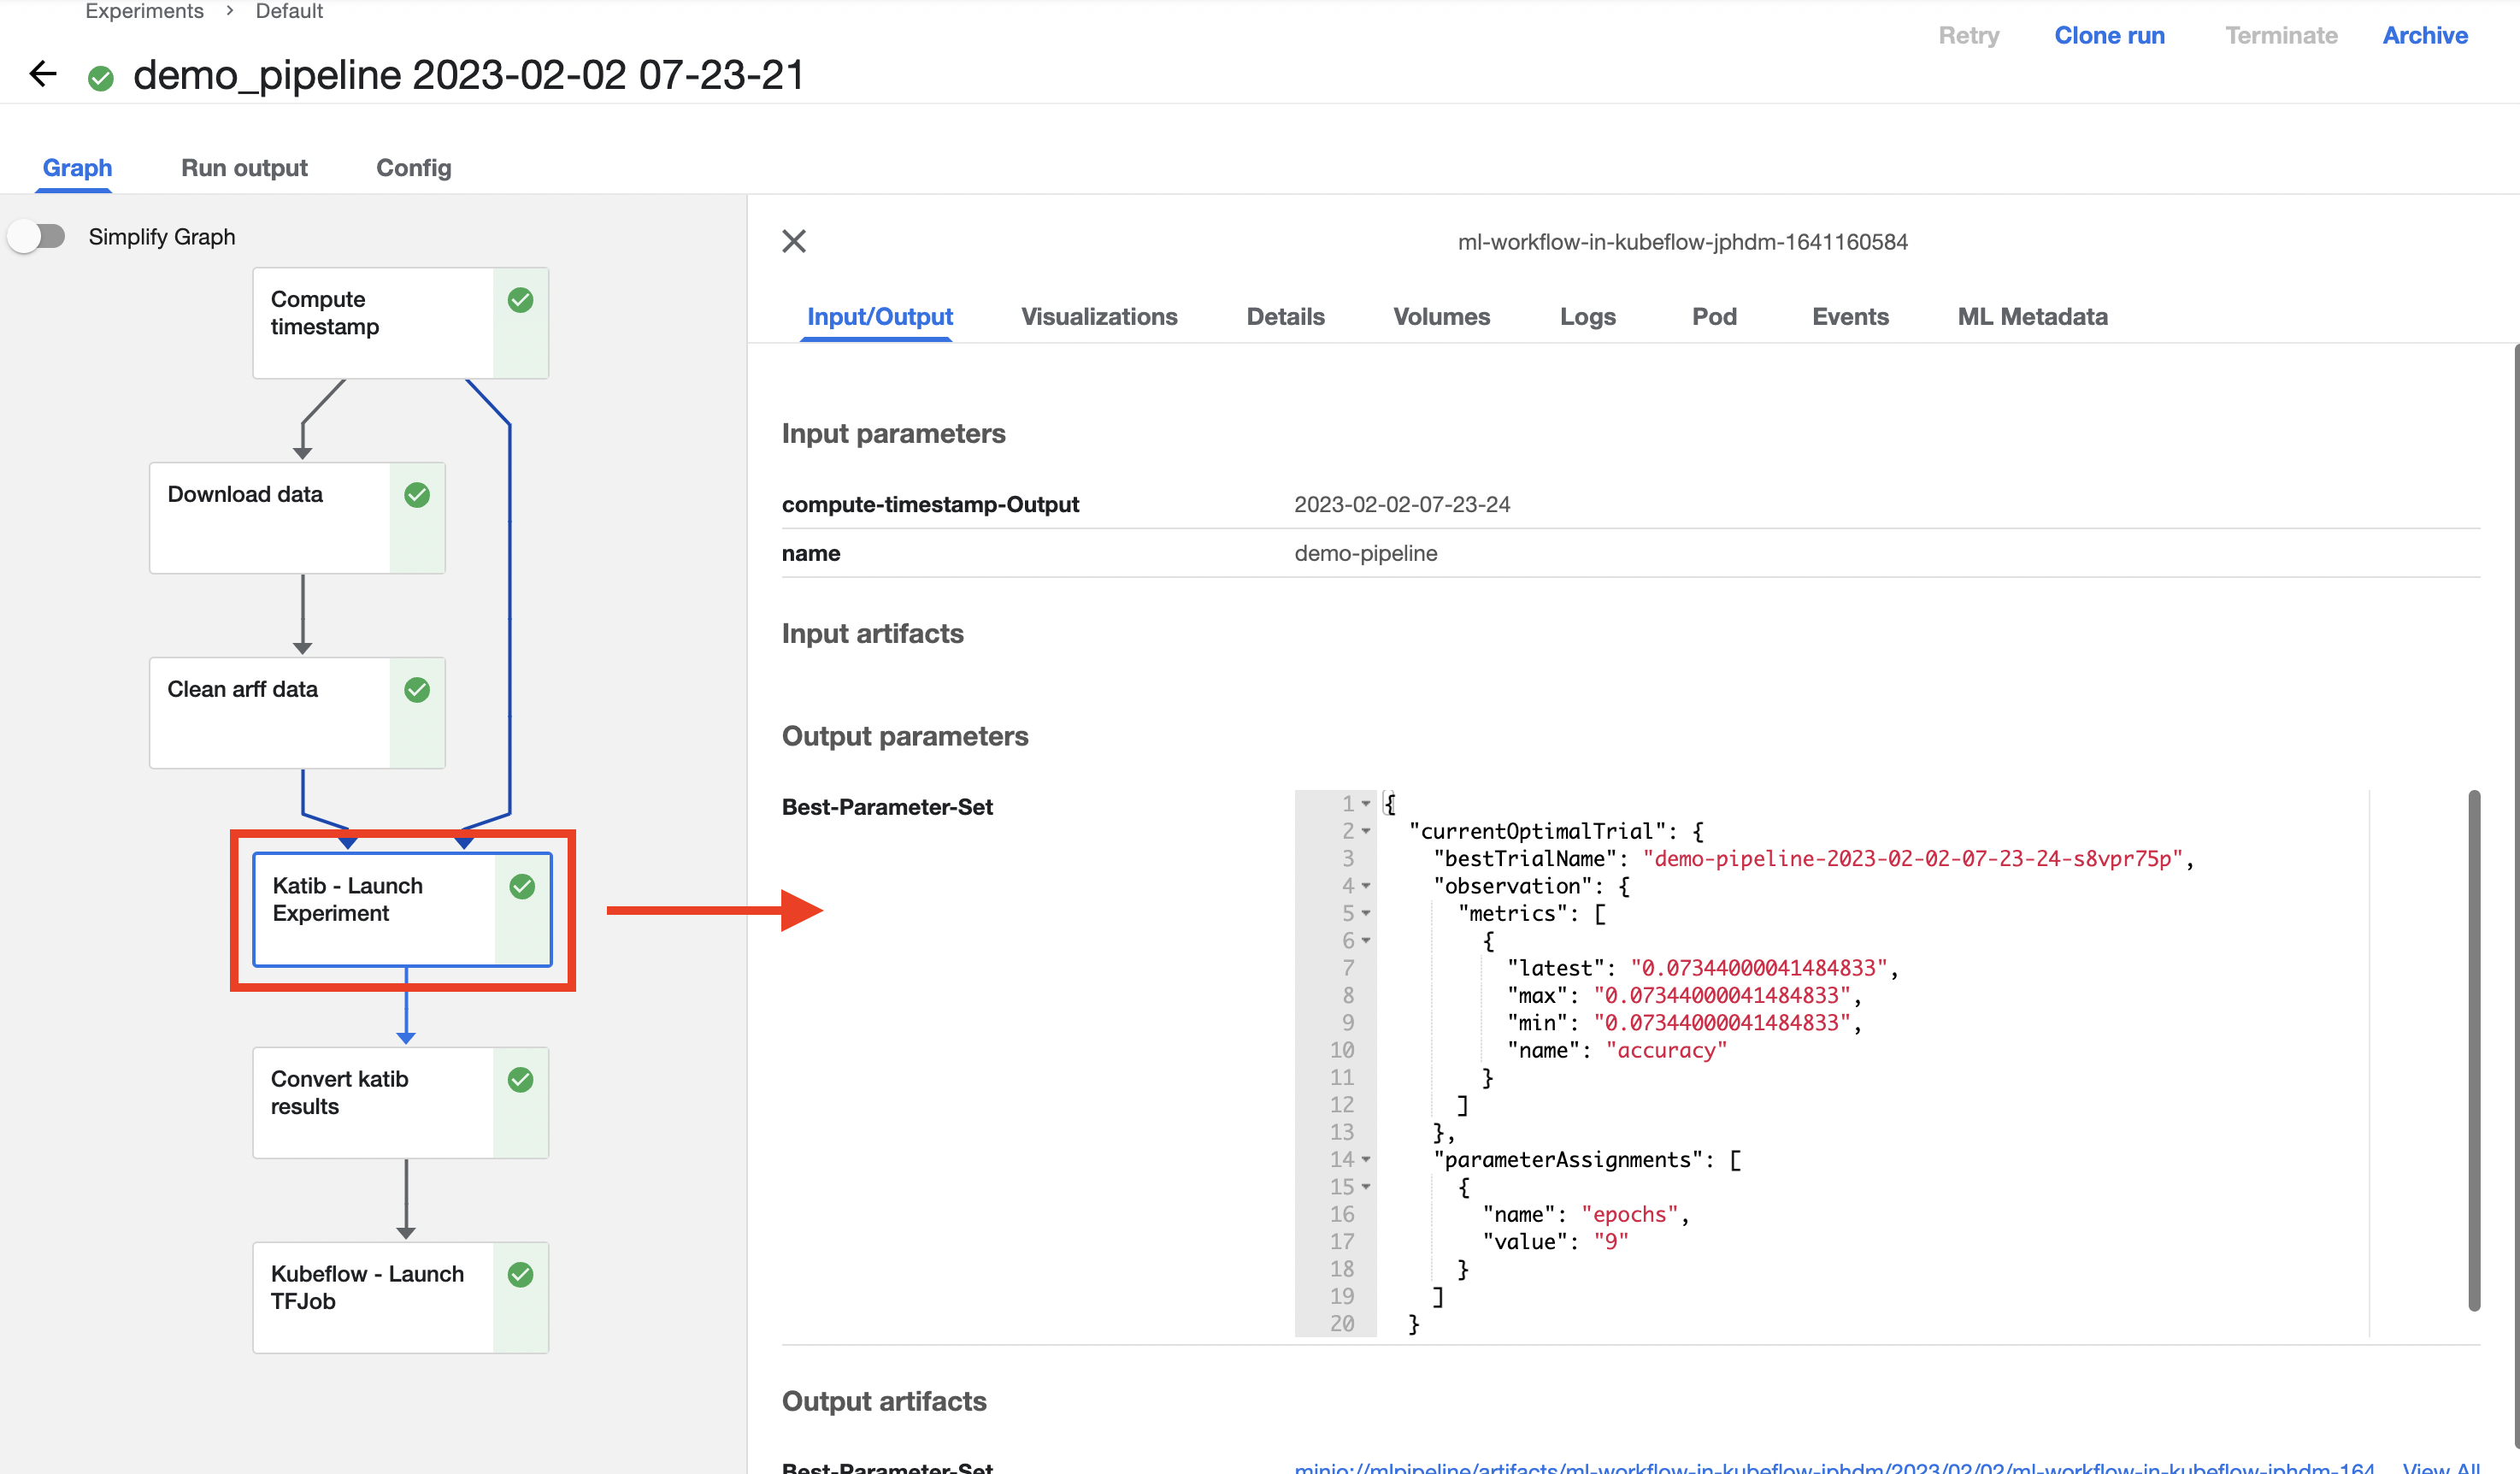Collapse JSON fold arrow at line 1

coord(1366,804)
